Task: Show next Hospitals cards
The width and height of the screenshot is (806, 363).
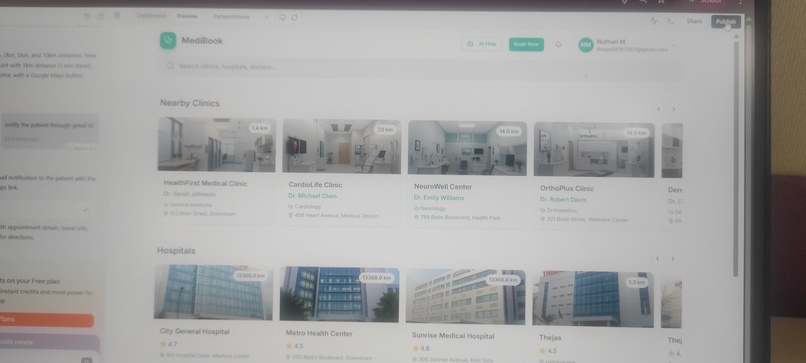Action: (672, 259)
